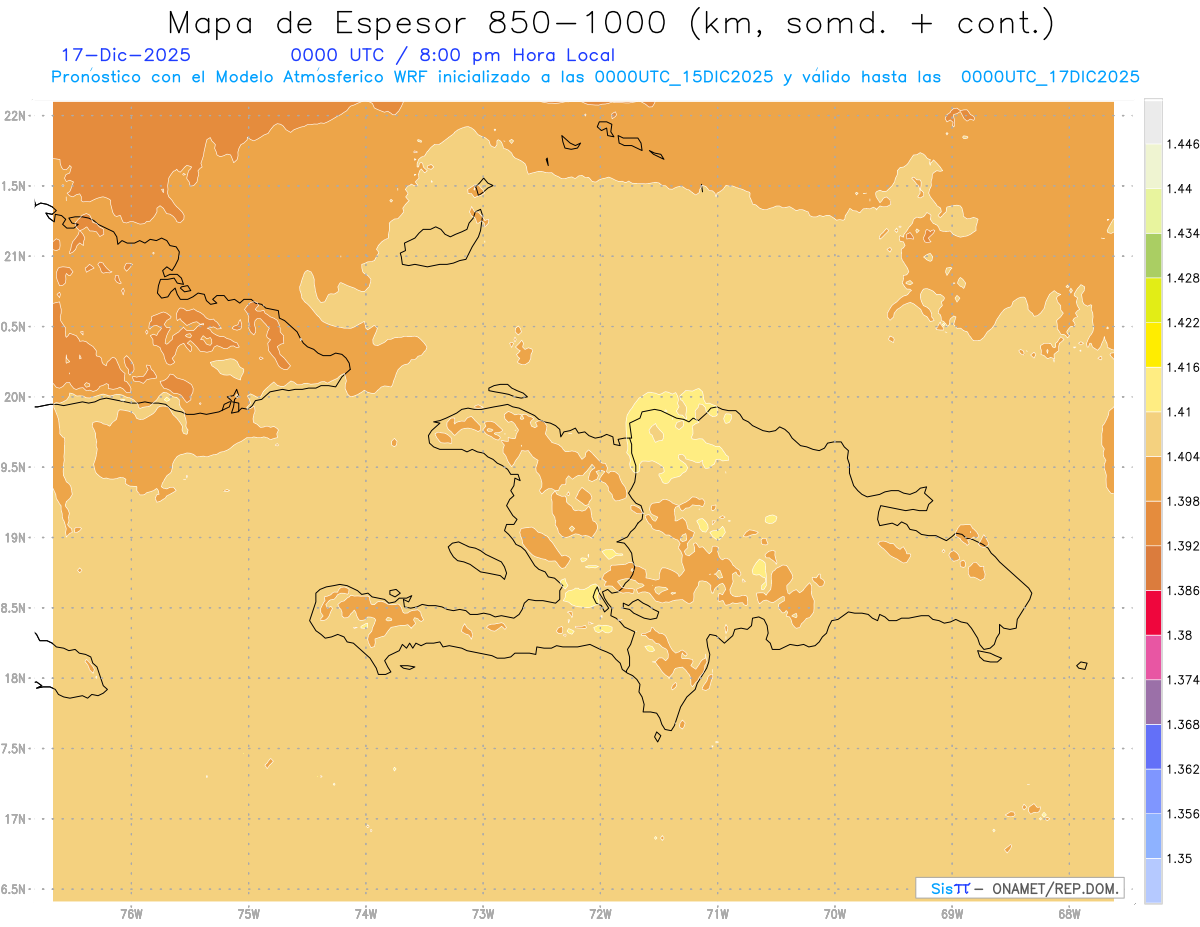The image size is (1200, 927).
Task: Click the 75W longitude label
Action: [x=249, y=915]
